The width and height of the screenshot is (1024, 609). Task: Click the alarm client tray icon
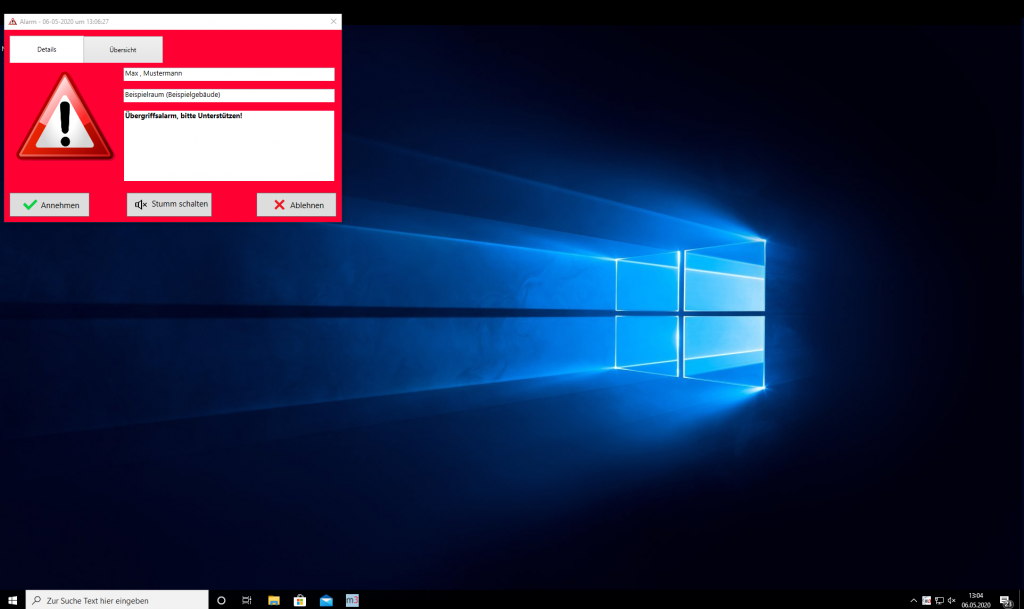pyautogui.click(x=927, y=601)
